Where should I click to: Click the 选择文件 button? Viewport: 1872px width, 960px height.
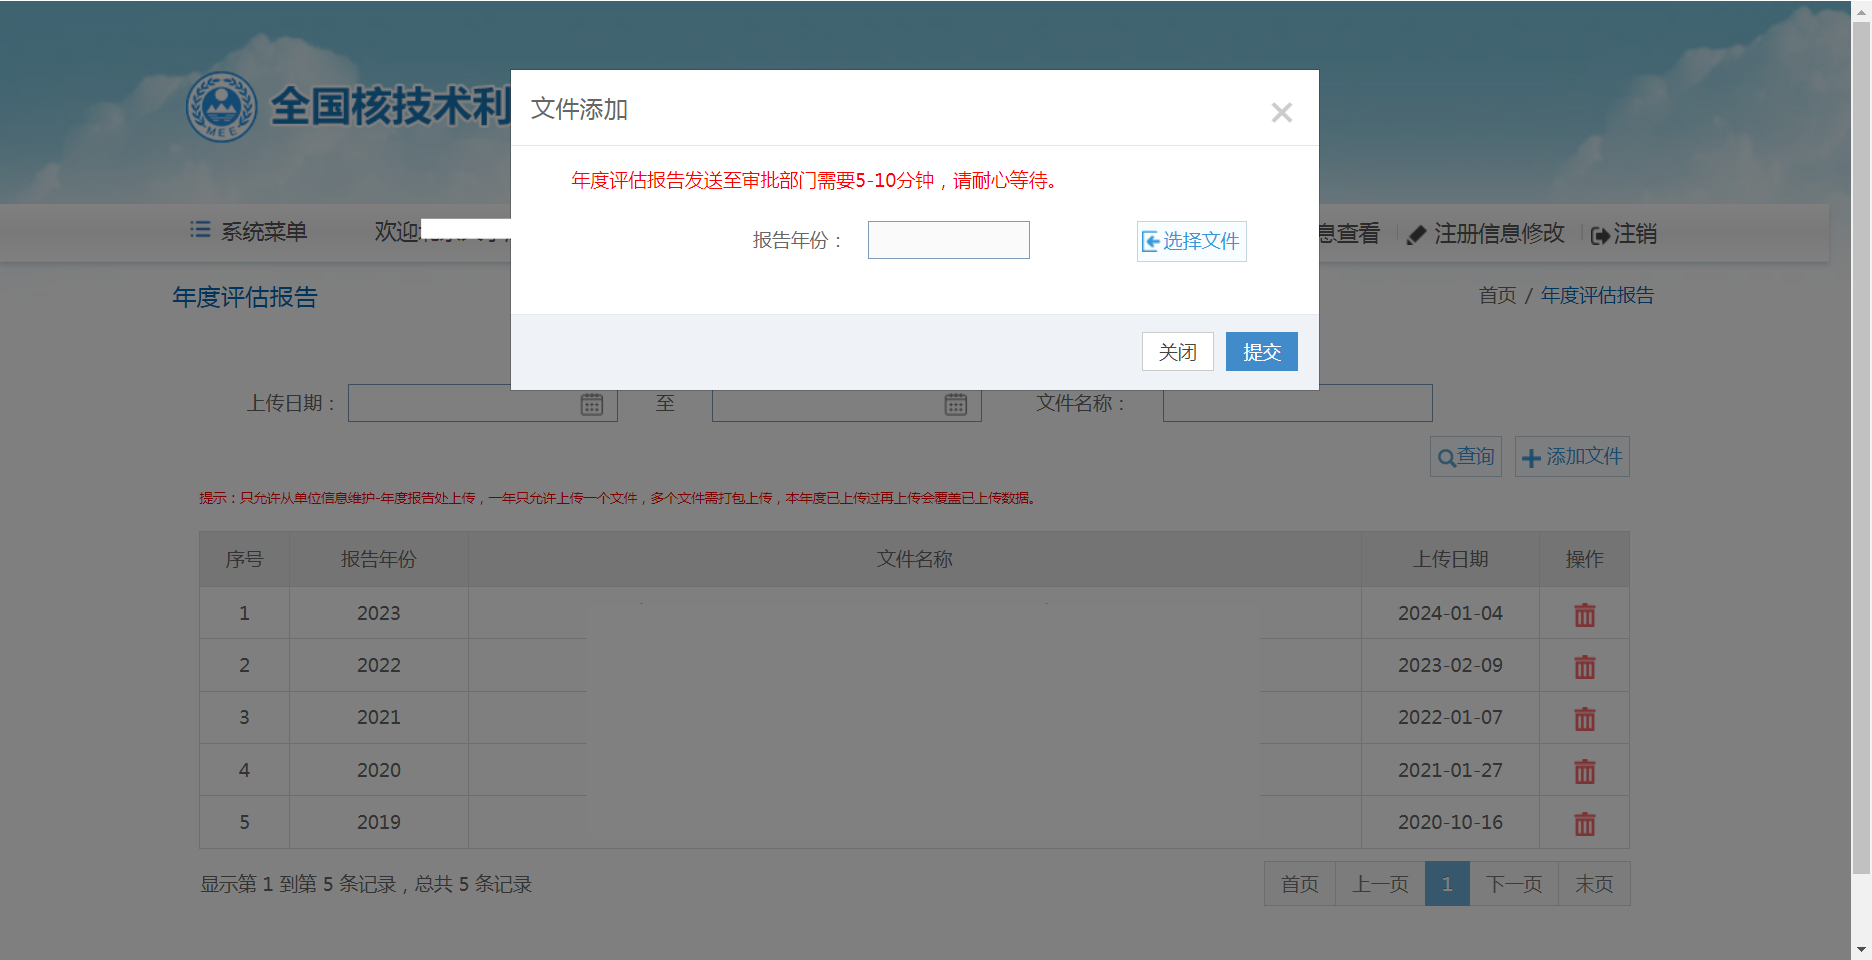point(1191,241)
